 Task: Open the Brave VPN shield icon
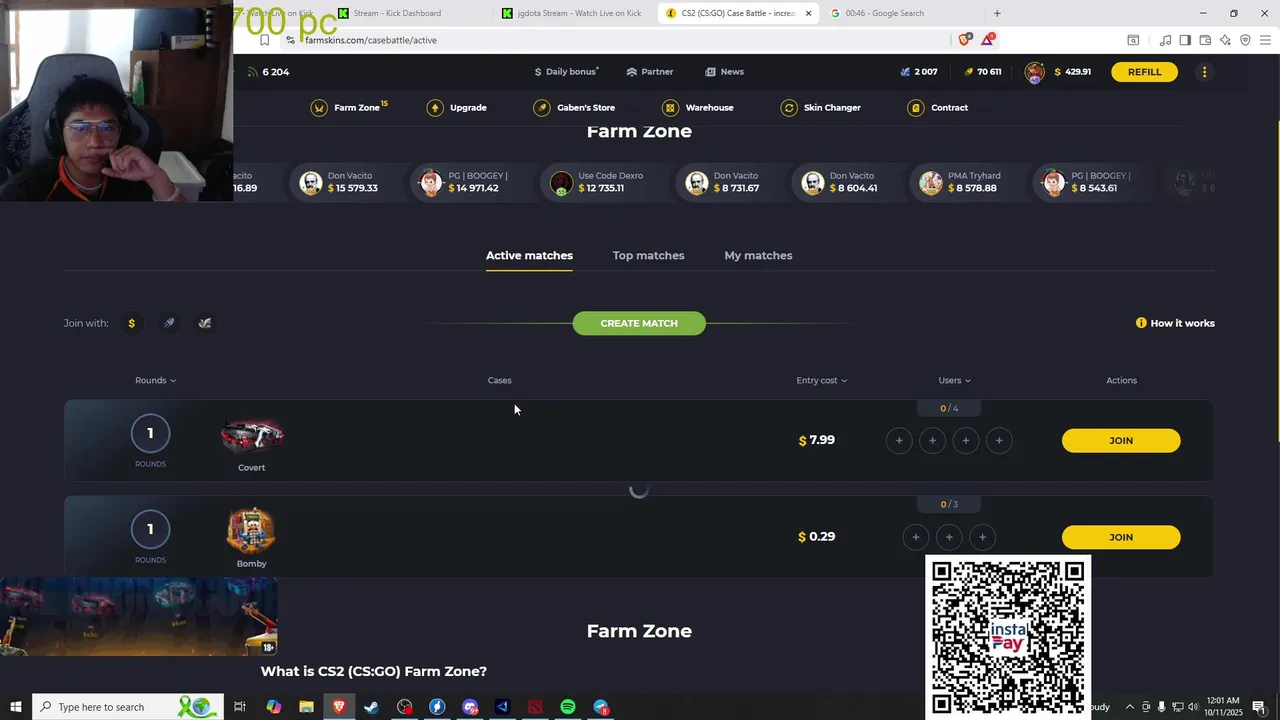[x=1245, y=40]
